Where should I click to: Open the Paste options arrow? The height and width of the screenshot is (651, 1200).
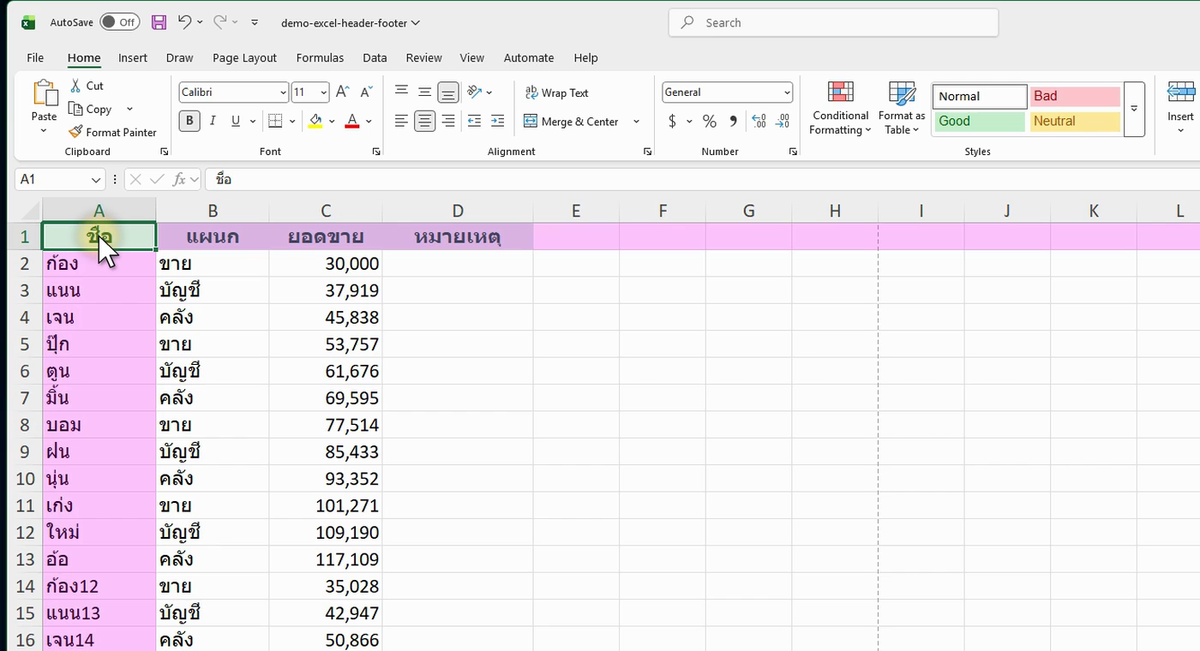[x=44, y=131]
